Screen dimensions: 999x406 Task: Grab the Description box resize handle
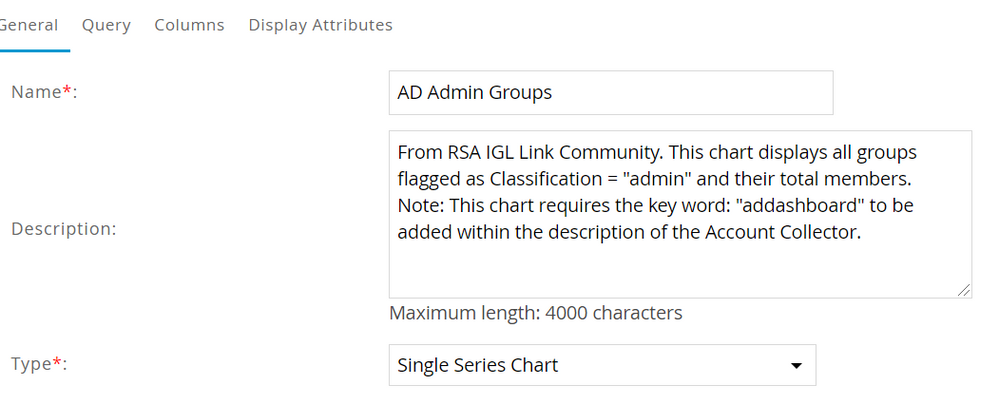coord(962,289)
